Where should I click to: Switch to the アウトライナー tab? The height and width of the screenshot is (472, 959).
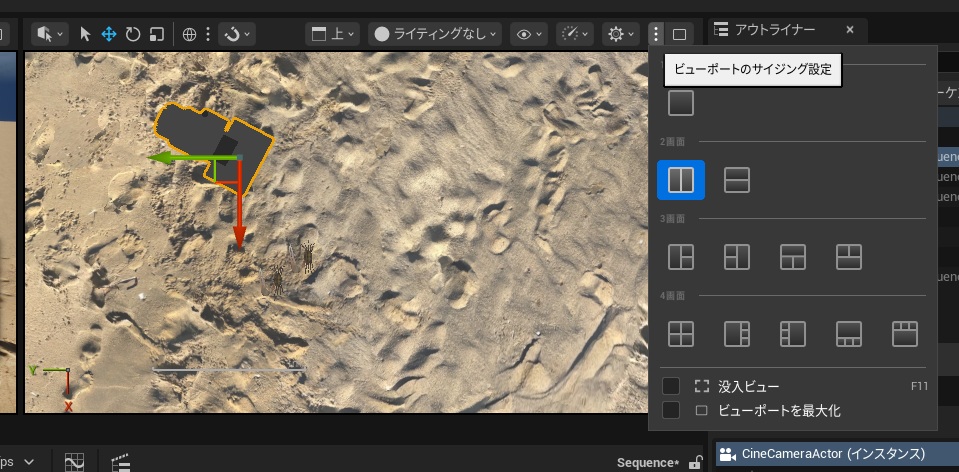[x=774, y=30]
